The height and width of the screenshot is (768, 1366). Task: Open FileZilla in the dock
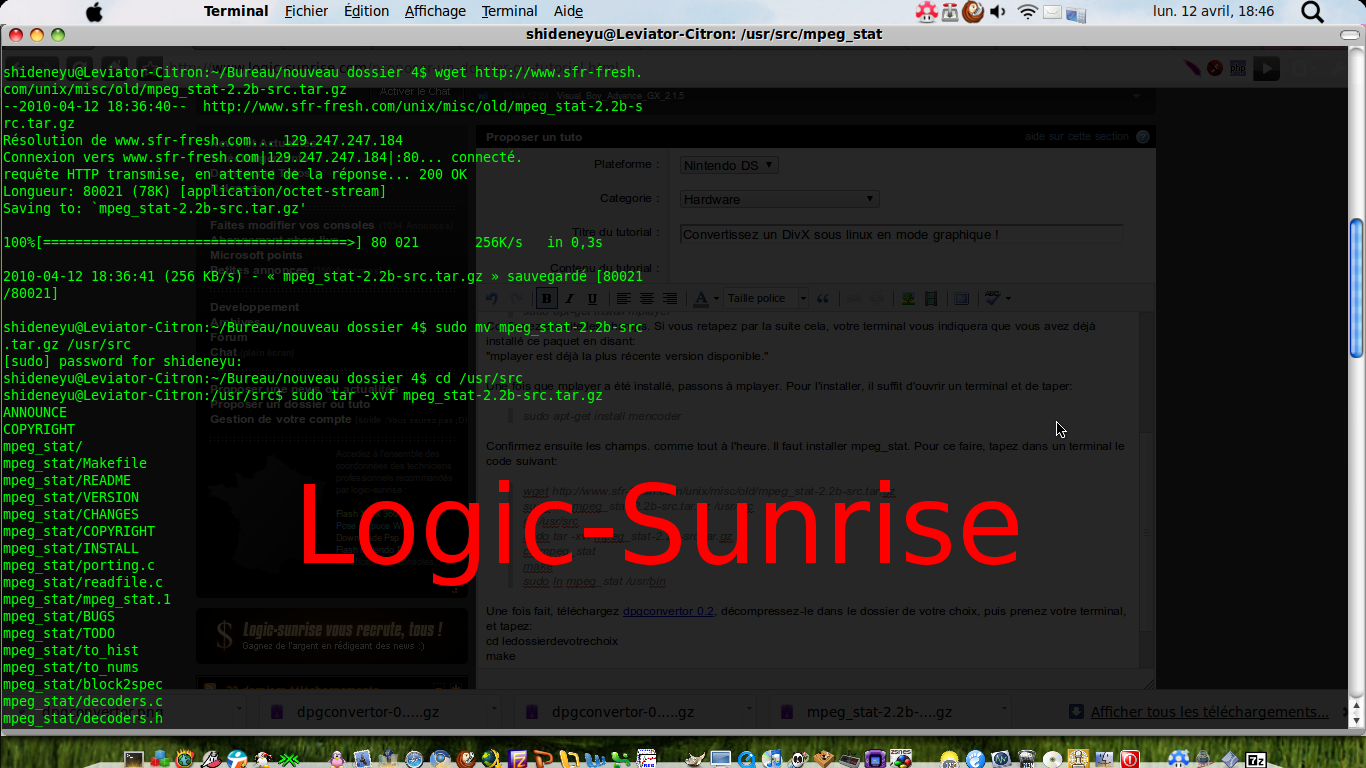[517, 758]
